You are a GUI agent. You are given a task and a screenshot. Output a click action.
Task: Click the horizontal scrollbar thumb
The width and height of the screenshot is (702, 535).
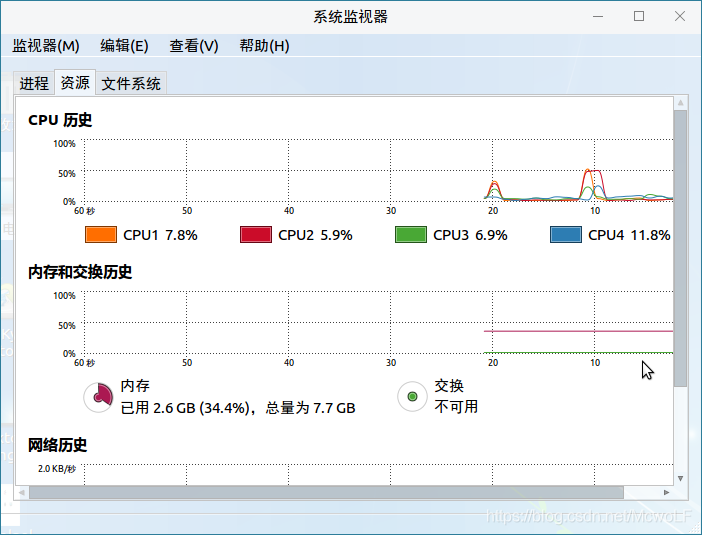click(x=326, y=492)
